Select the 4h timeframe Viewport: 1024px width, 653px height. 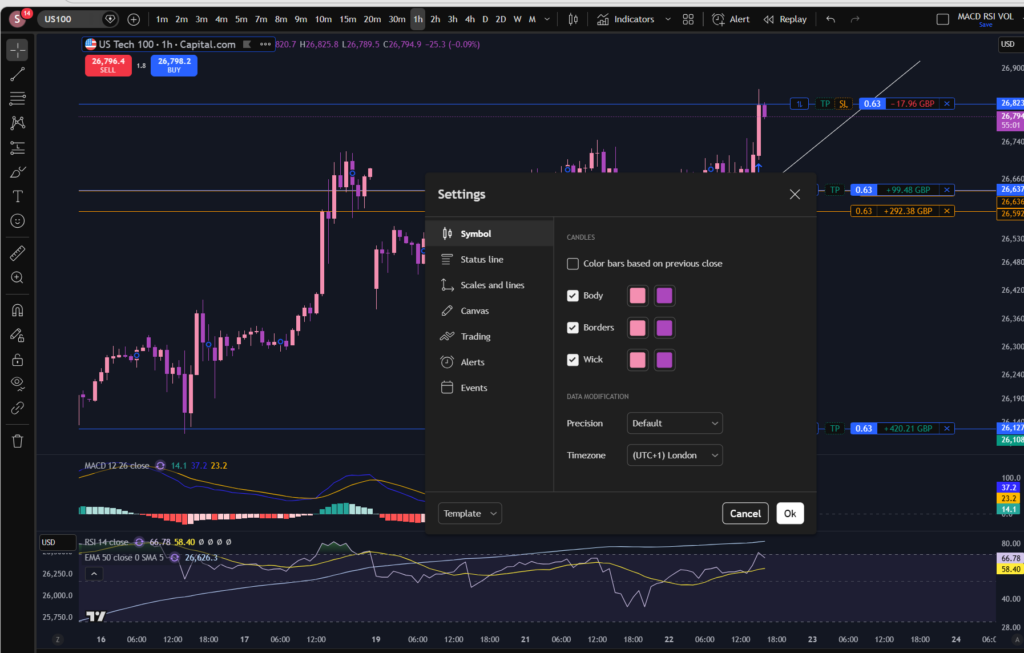click(x=470, y=19)
